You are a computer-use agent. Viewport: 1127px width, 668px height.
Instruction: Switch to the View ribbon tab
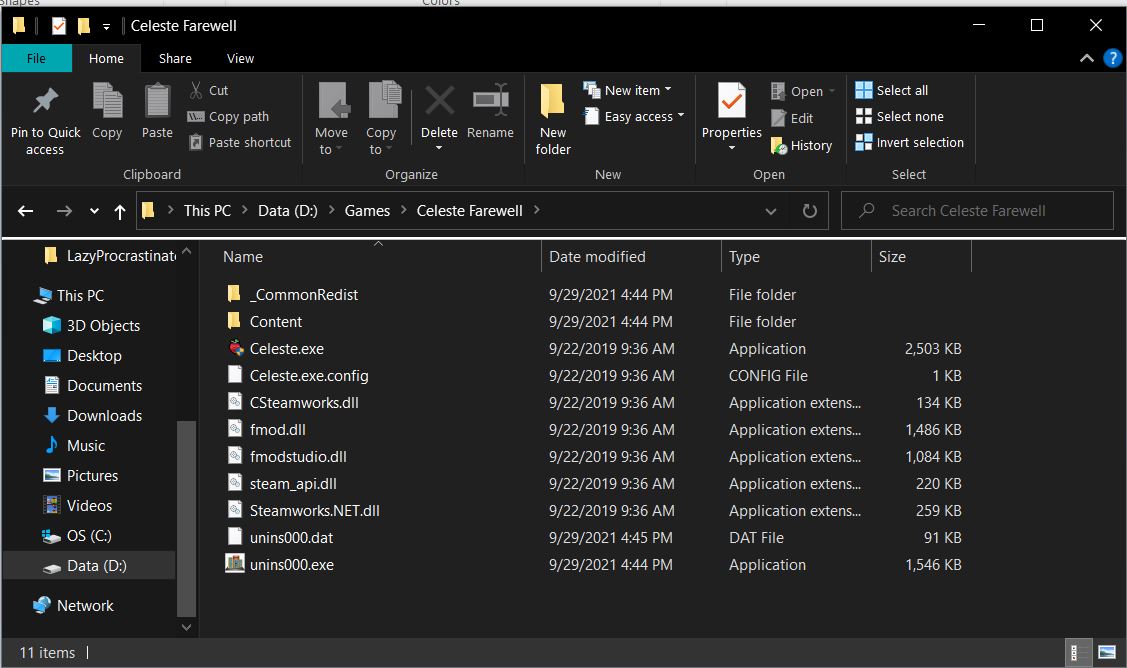tap(240, 58)
